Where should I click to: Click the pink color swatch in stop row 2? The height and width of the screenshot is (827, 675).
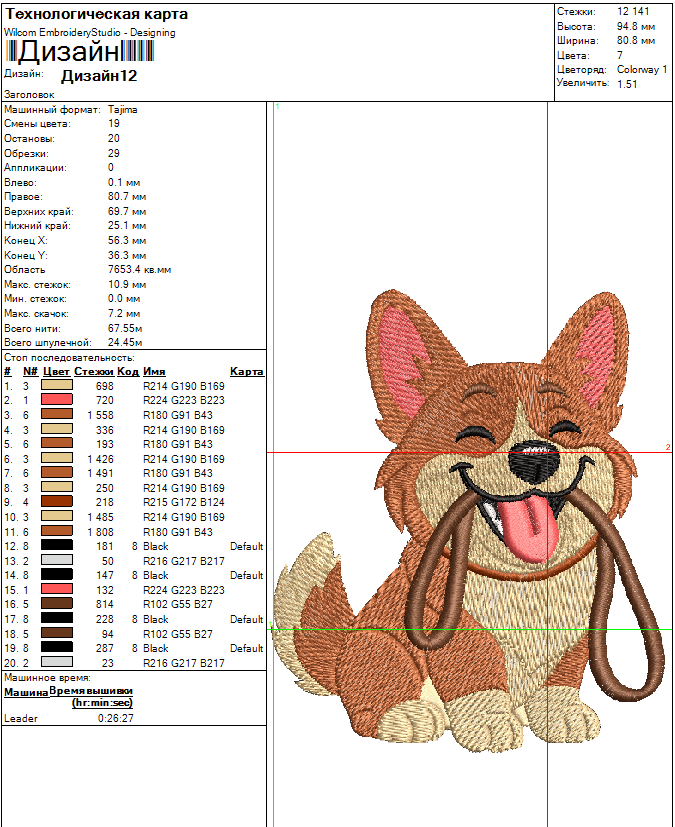[57, 400]
